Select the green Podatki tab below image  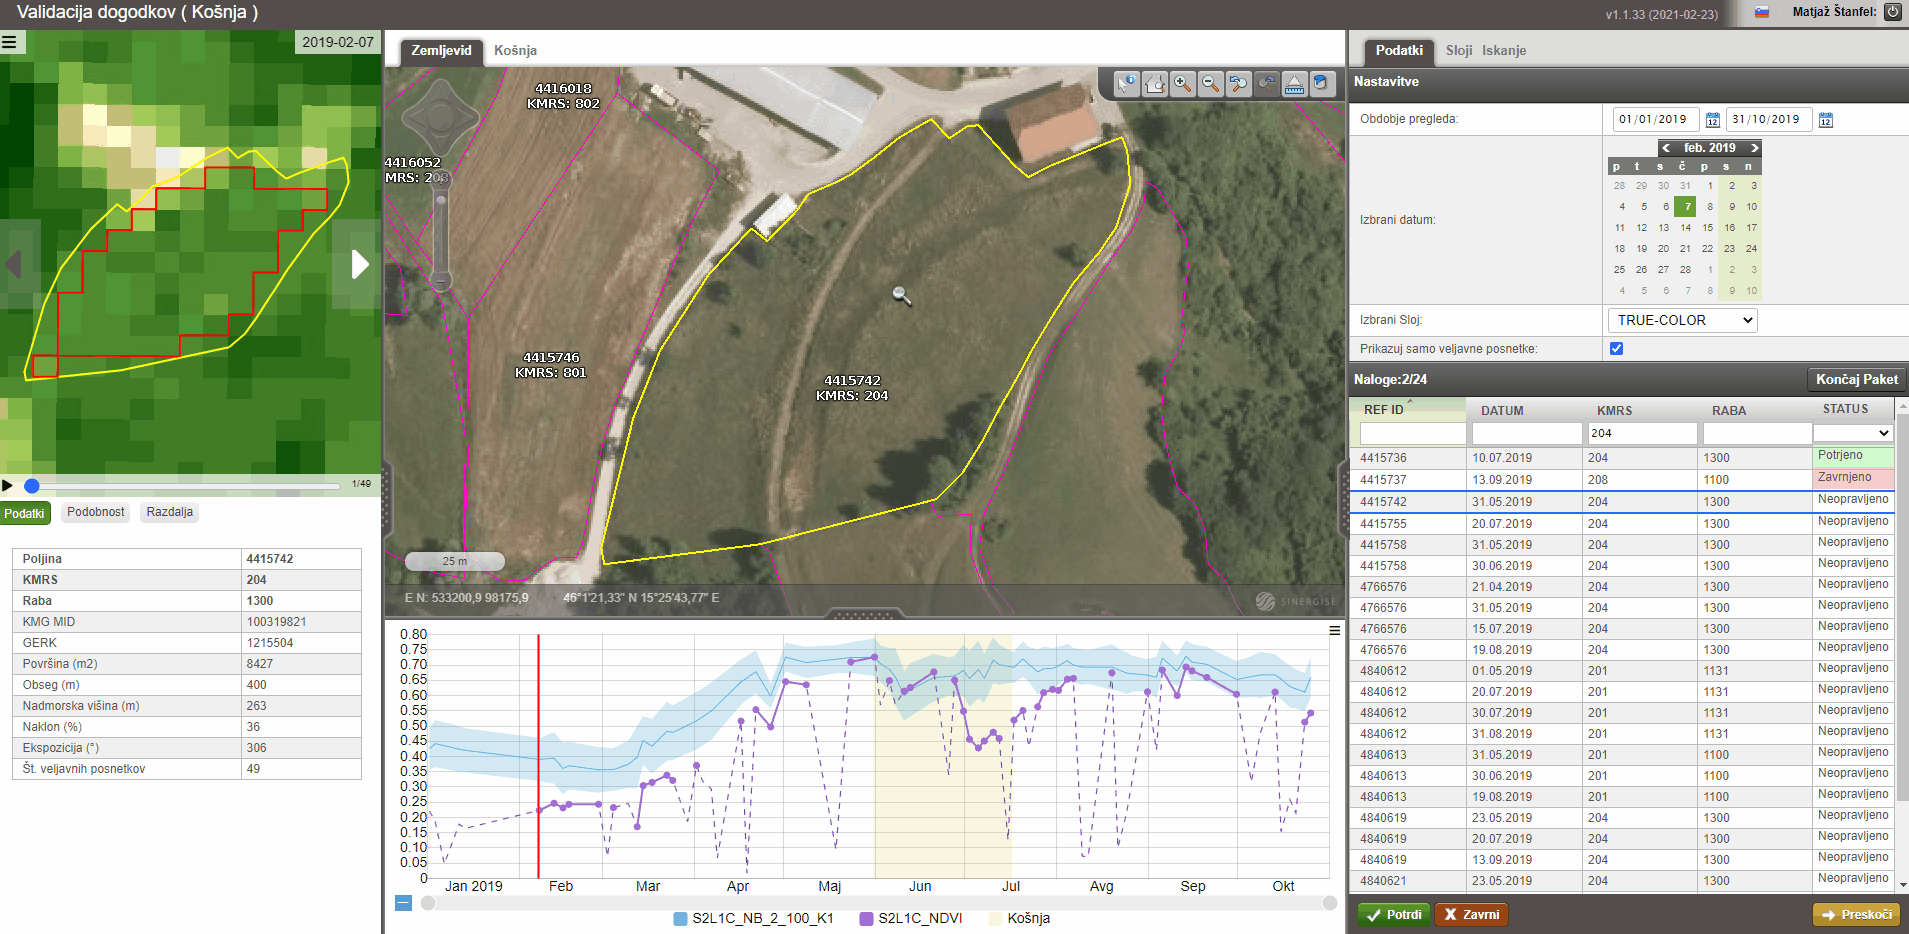[x=24, y=513]
